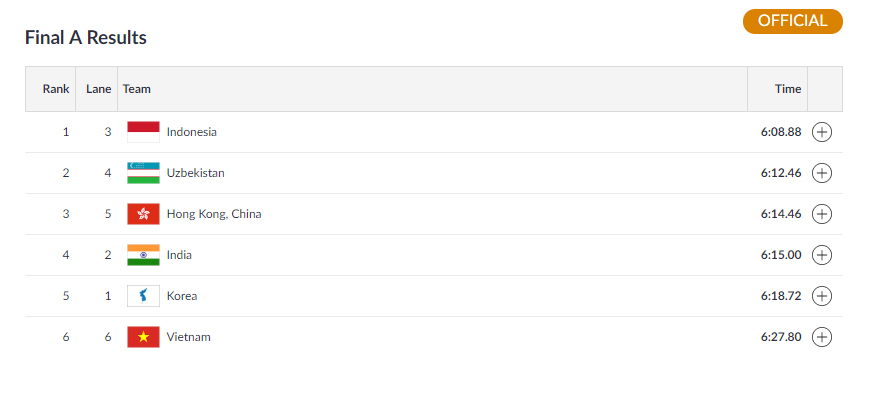The height and width of the screenshot is (405, 877).
Task: Click the Korea unification flag icon
Action: coord(143,296)
